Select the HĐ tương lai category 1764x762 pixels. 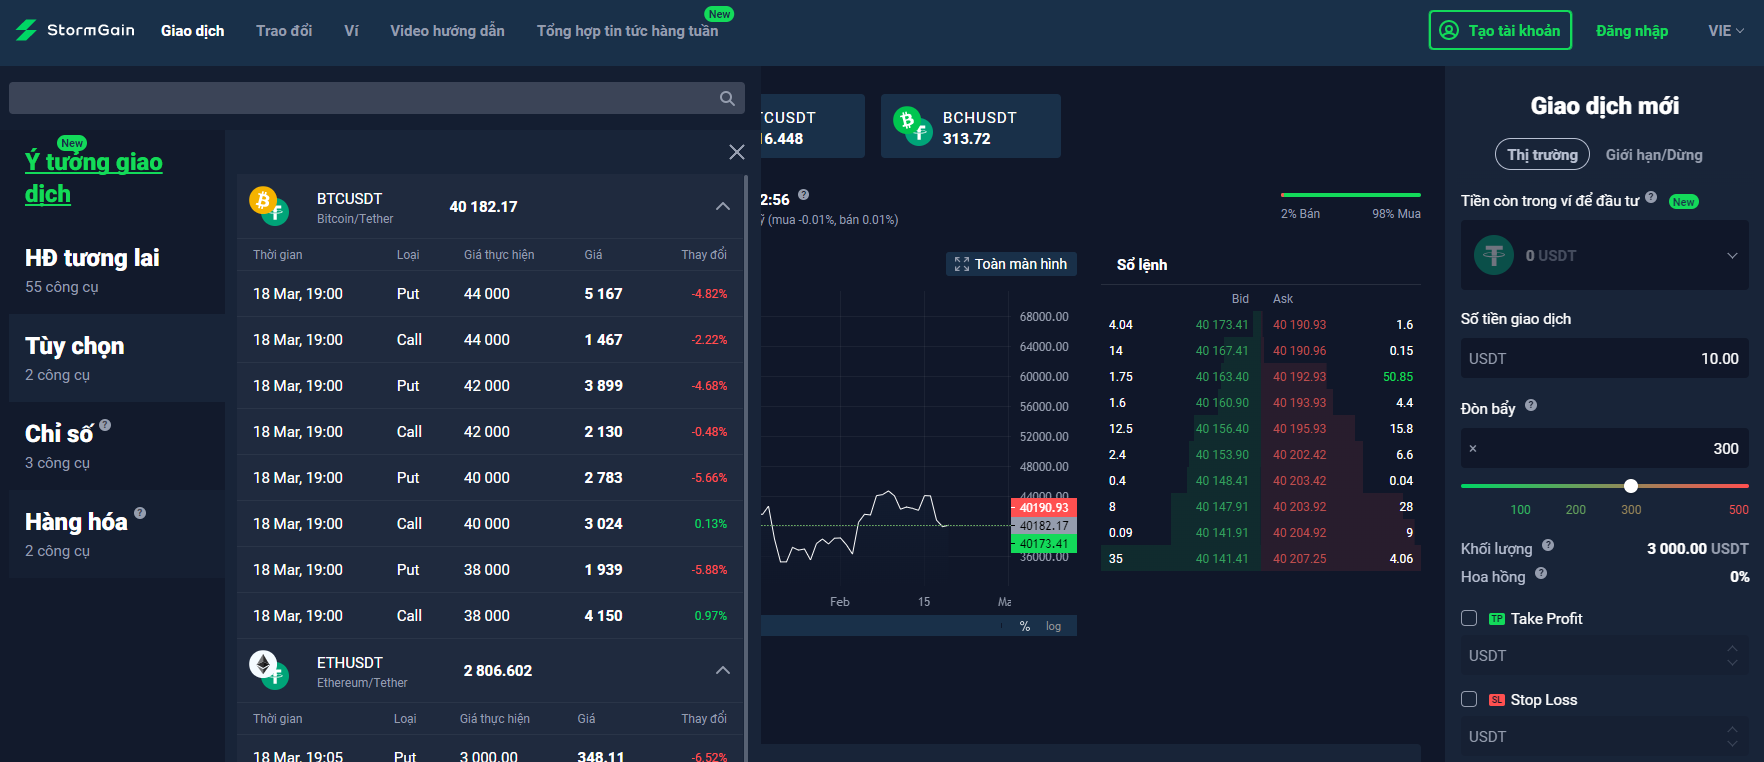117,270
